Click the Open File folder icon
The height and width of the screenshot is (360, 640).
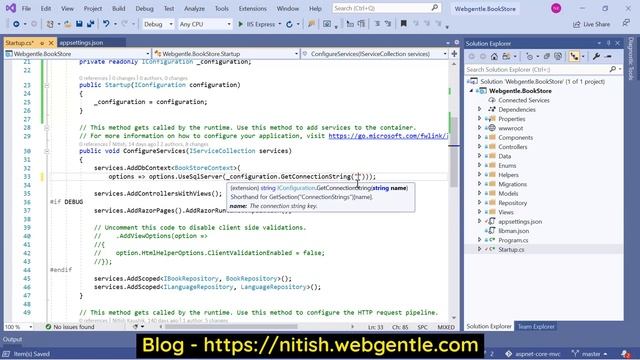pos(68,24)
